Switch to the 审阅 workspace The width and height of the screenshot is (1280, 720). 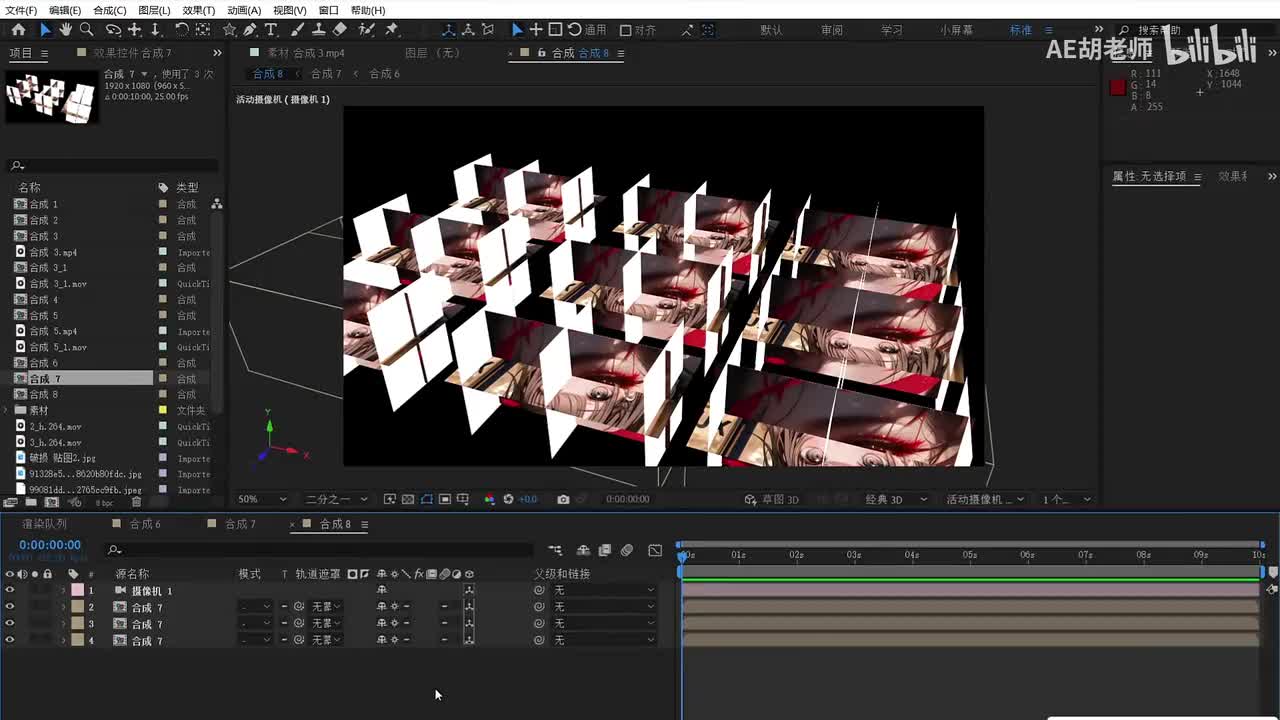(x=832, y=30)
